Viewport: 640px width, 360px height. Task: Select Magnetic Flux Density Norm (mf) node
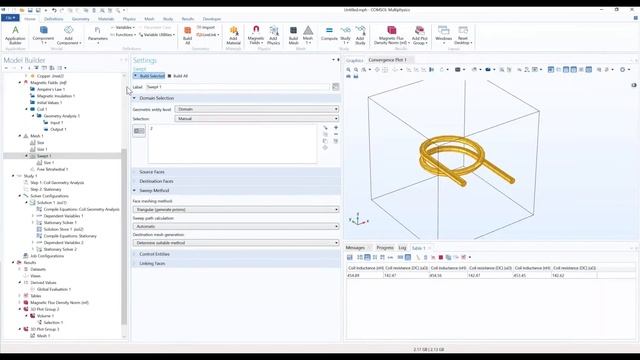[x=59, y=302]
